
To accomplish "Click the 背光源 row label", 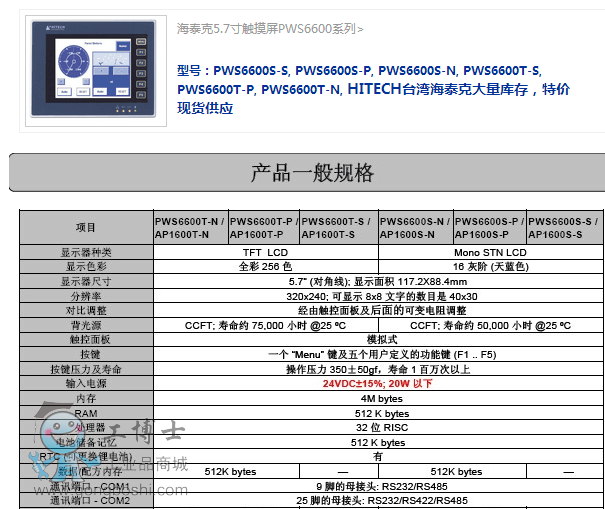I will [86, 325].
